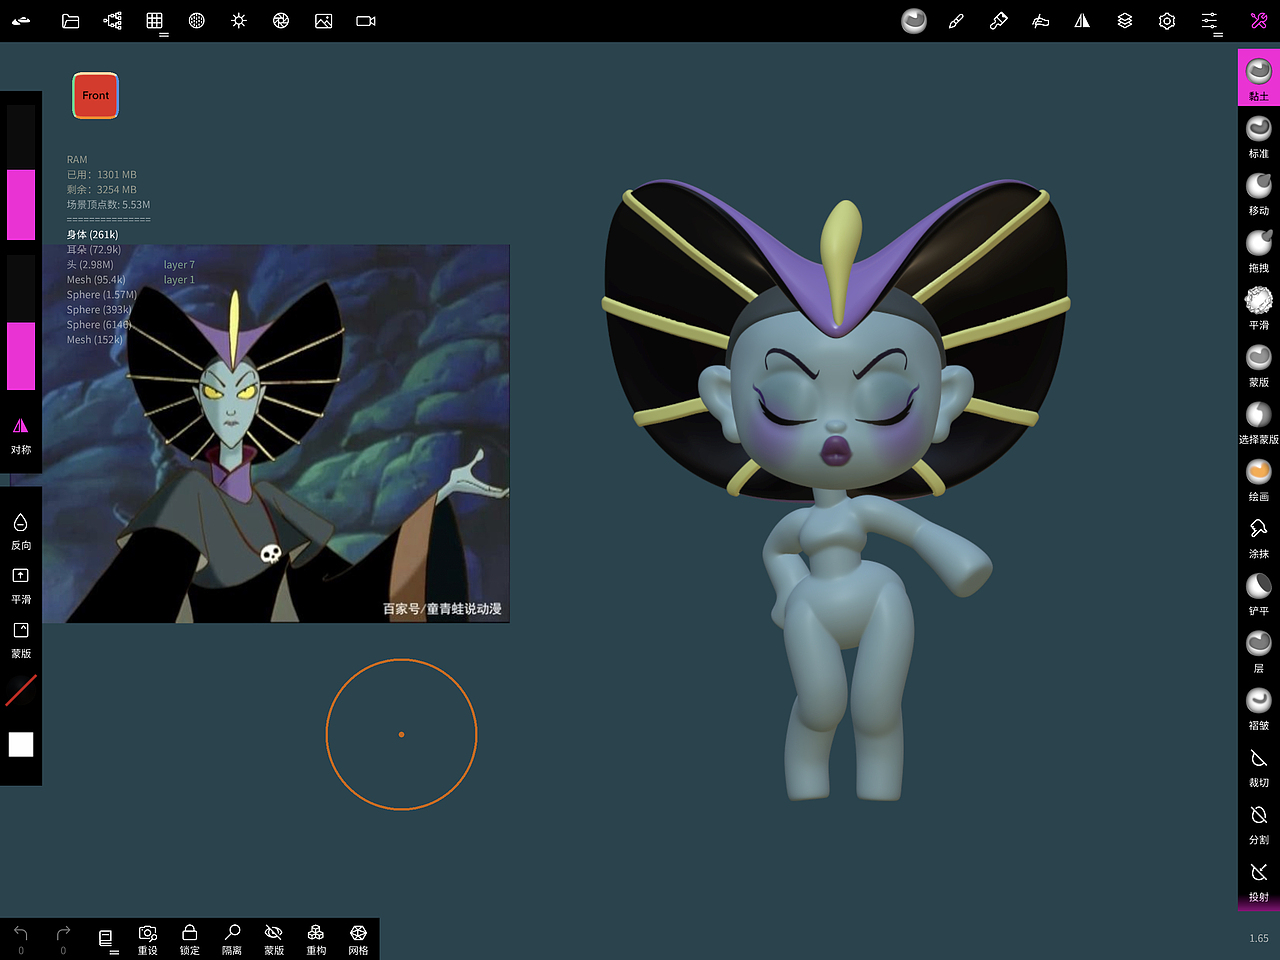Toggle 反向 invert on left panel
Viewport: 1280px width, 960px height.
click(x=21, y=532)
